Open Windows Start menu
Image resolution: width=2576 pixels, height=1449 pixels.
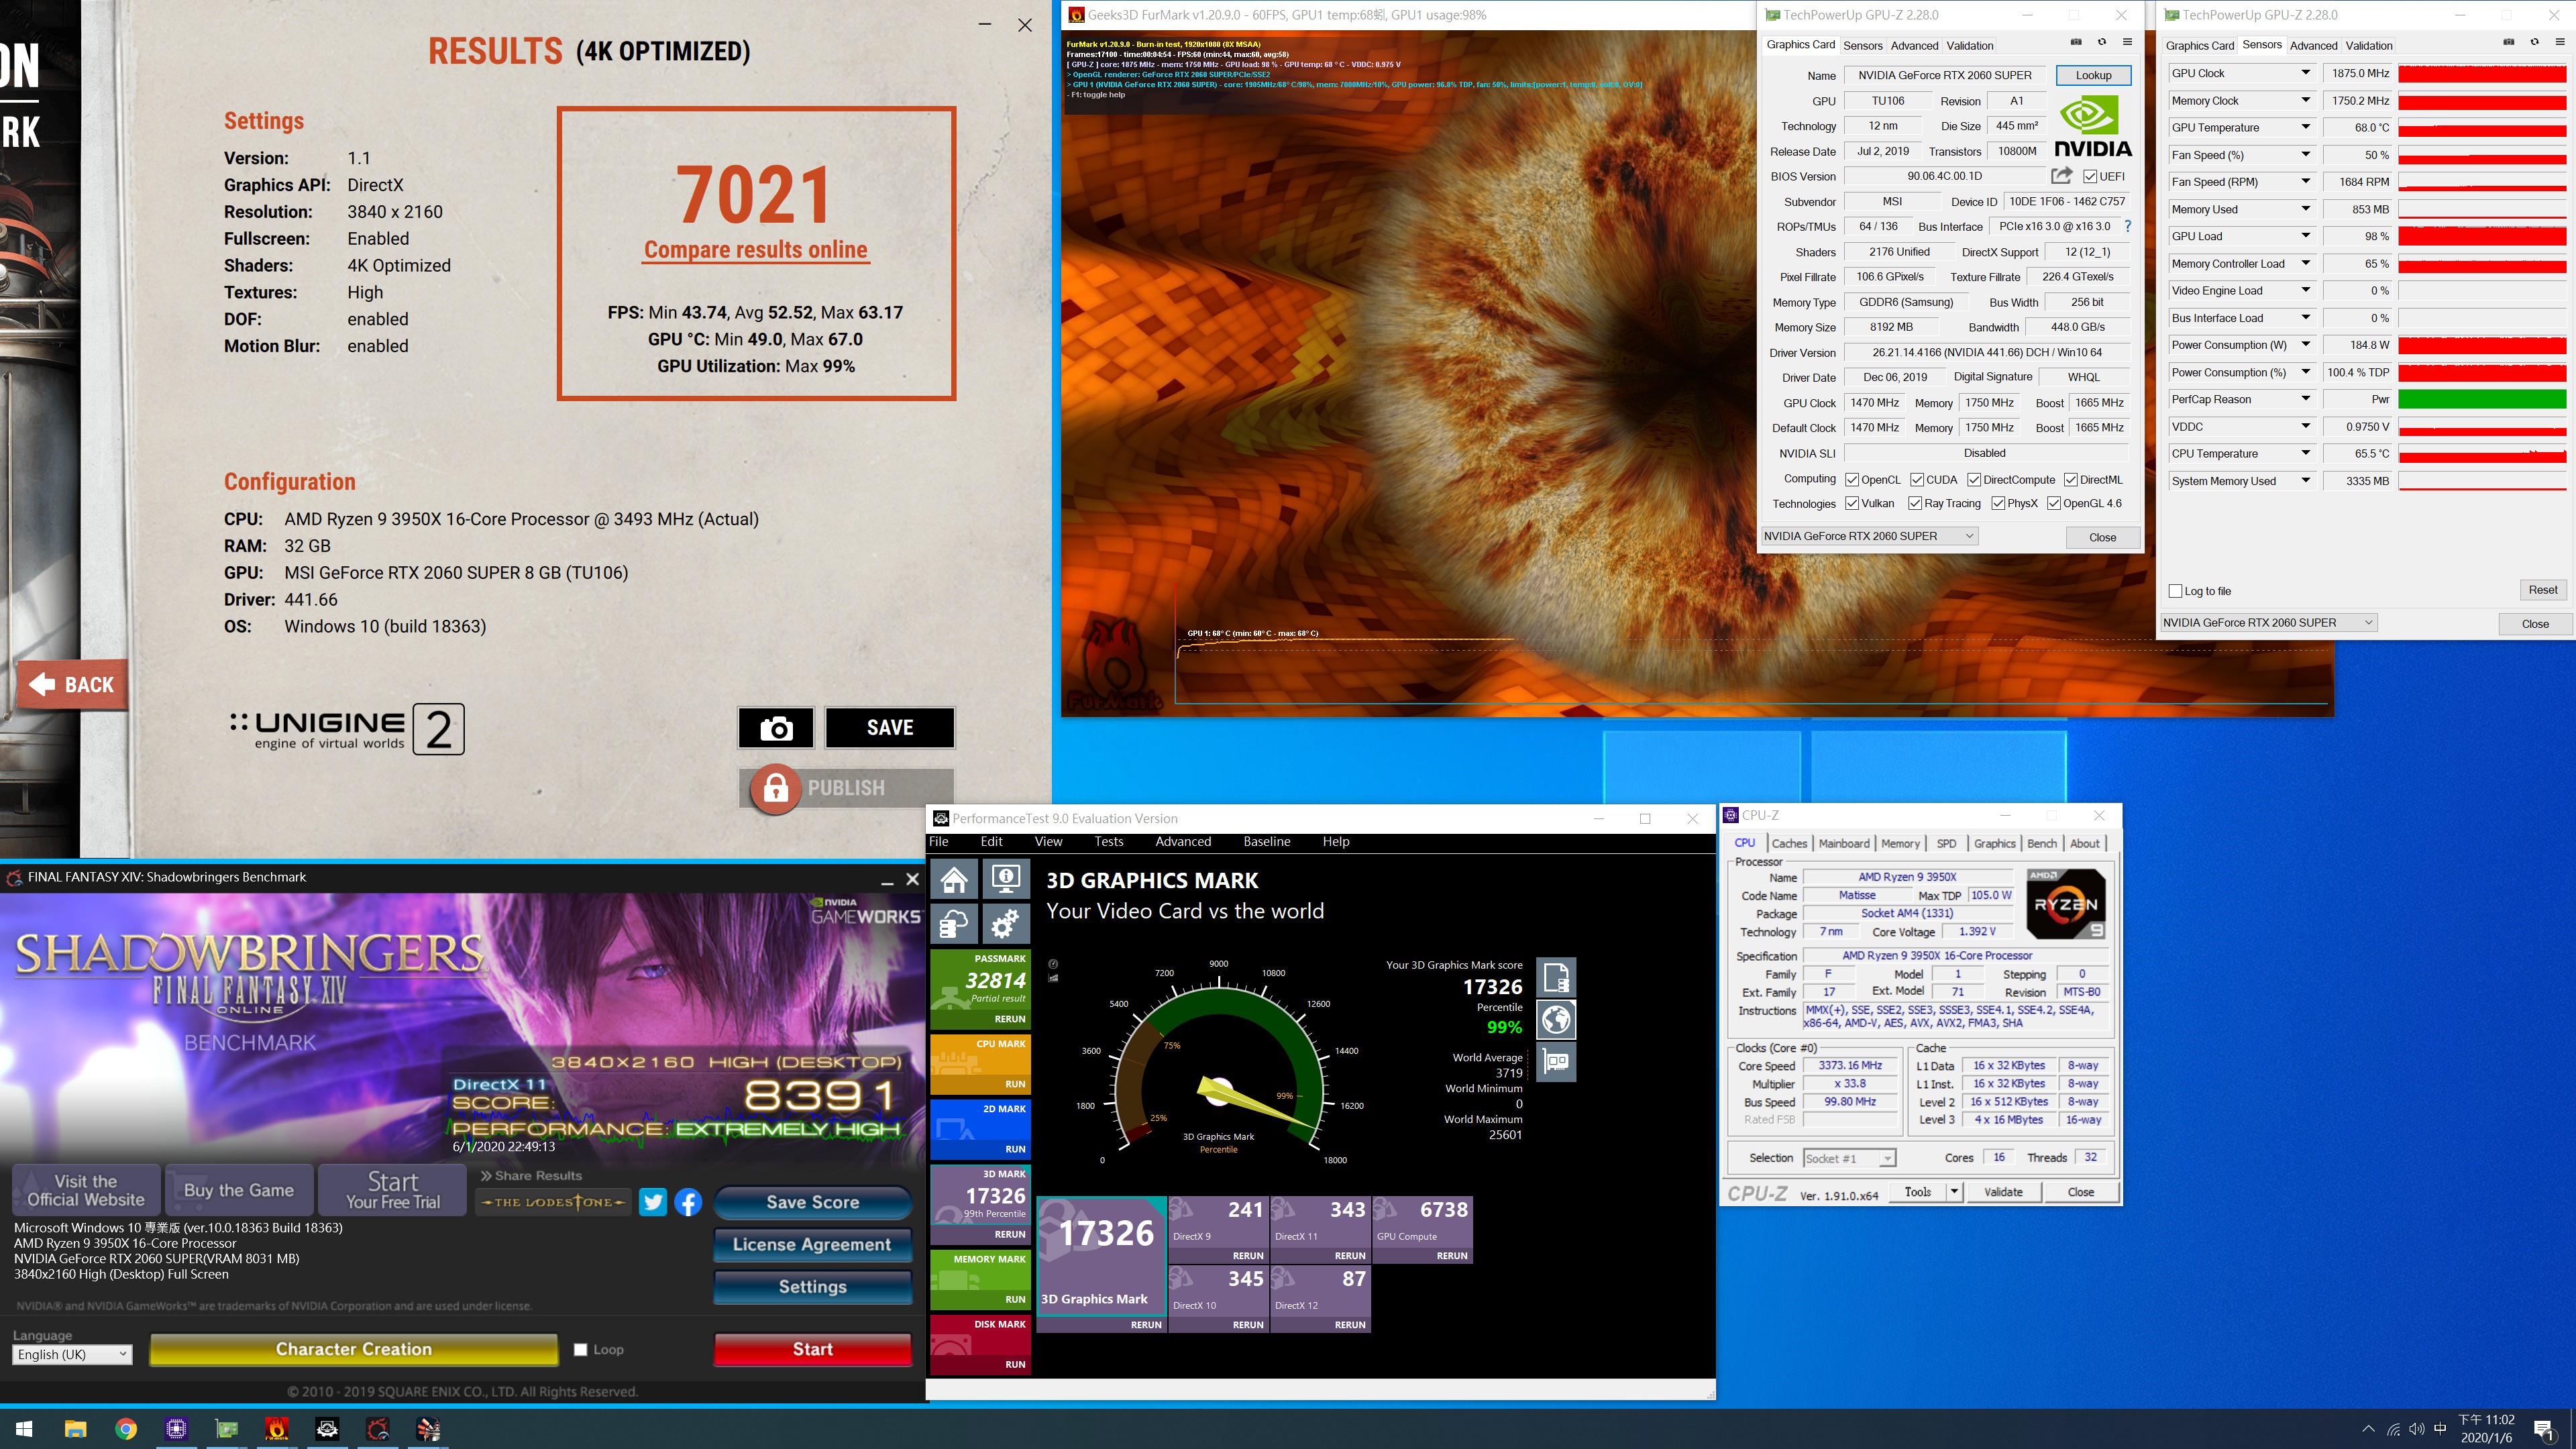click(24, 1429)
